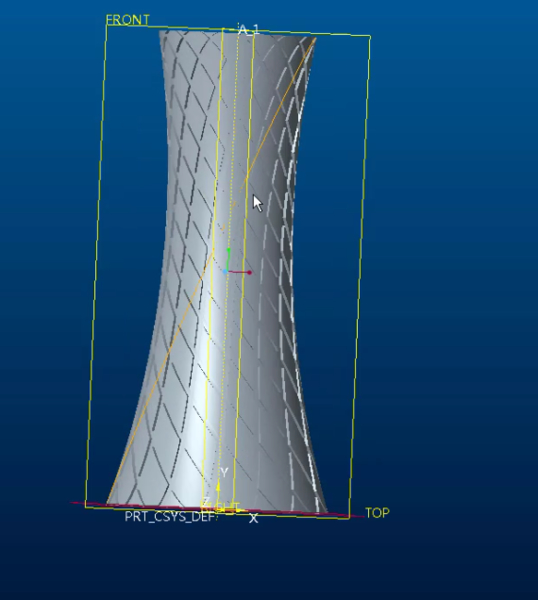The image size is (538, 600).
Task: Click the blue dragger origin point
Action: click(x=225, y=271)
